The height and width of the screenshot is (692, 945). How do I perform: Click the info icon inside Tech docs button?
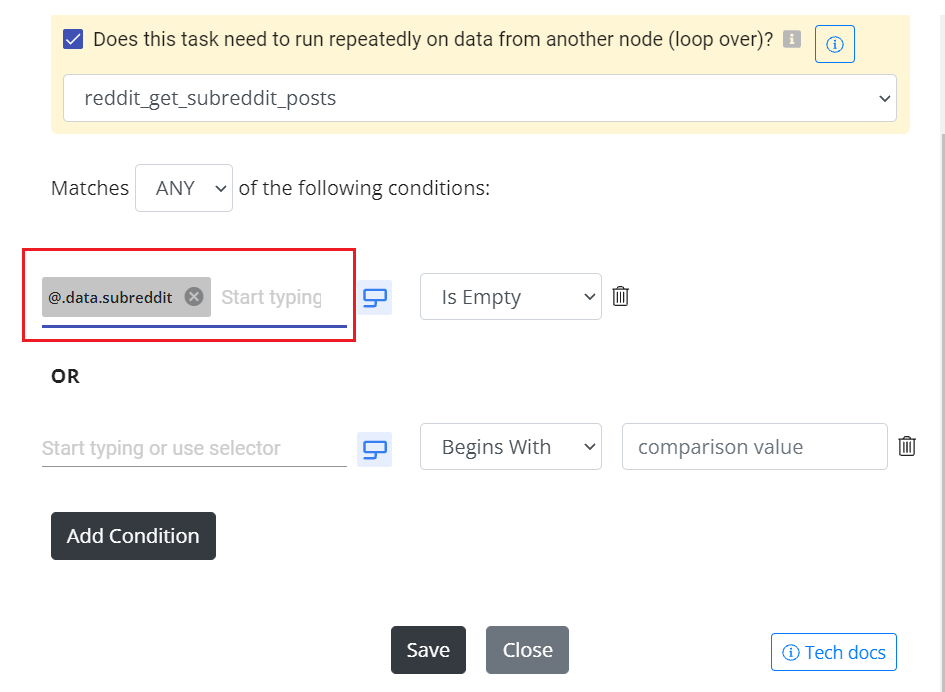[790, 652]
